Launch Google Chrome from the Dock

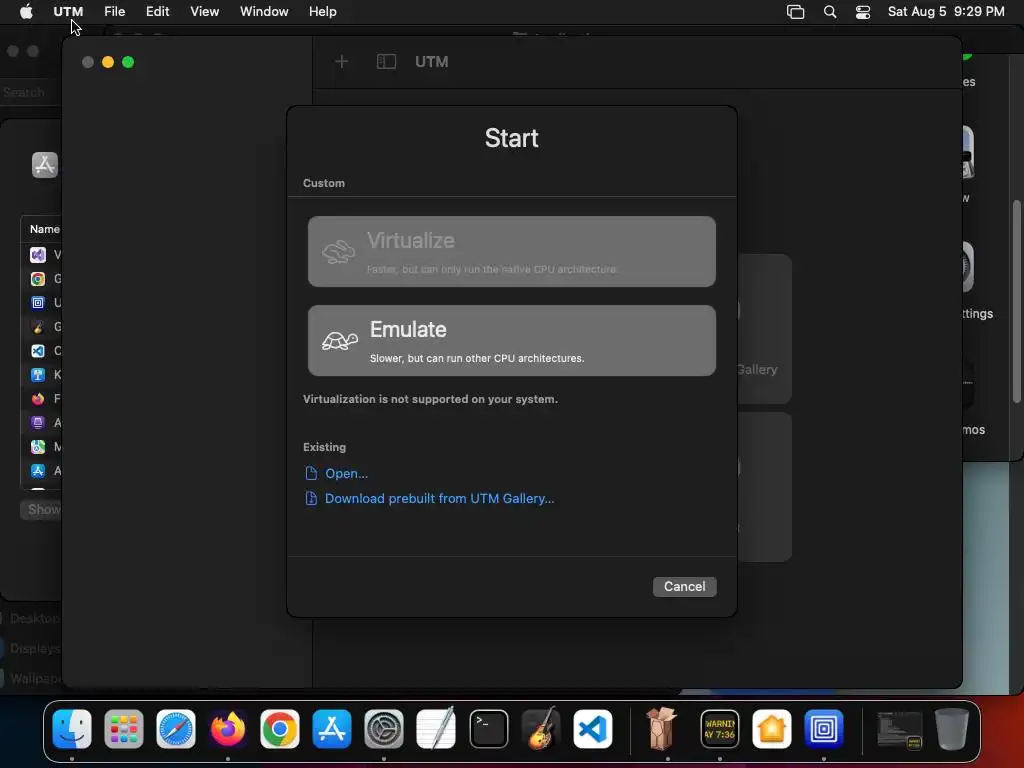coord(280,729)
